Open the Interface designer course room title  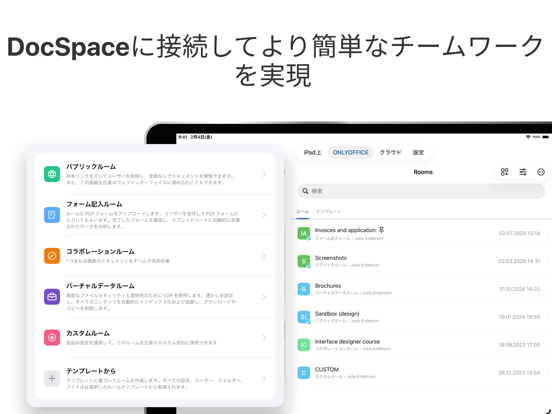click(347, 341)
